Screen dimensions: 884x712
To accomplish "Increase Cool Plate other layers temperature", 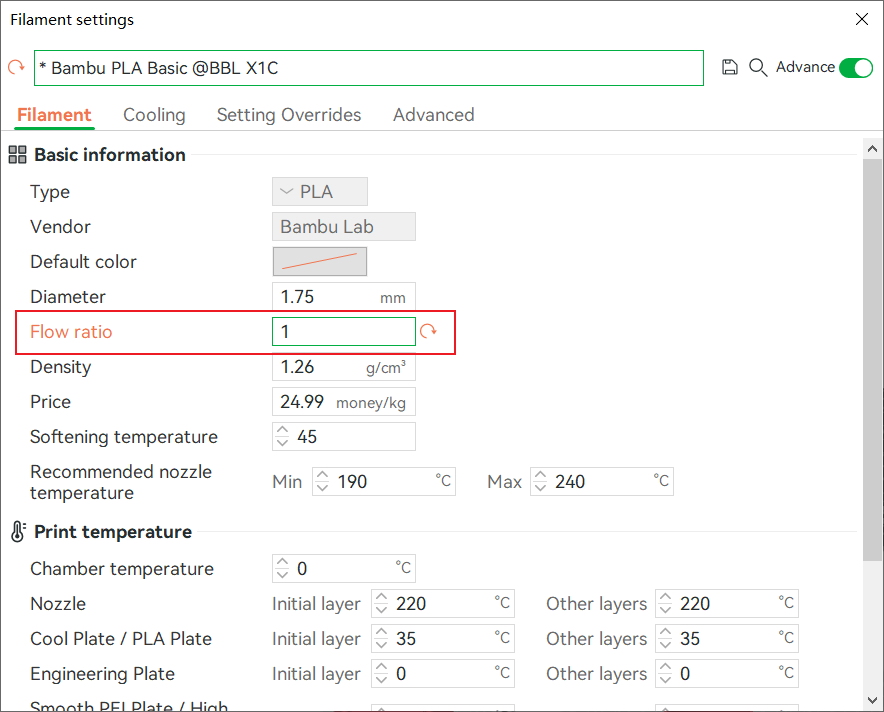I will point(666,633).
